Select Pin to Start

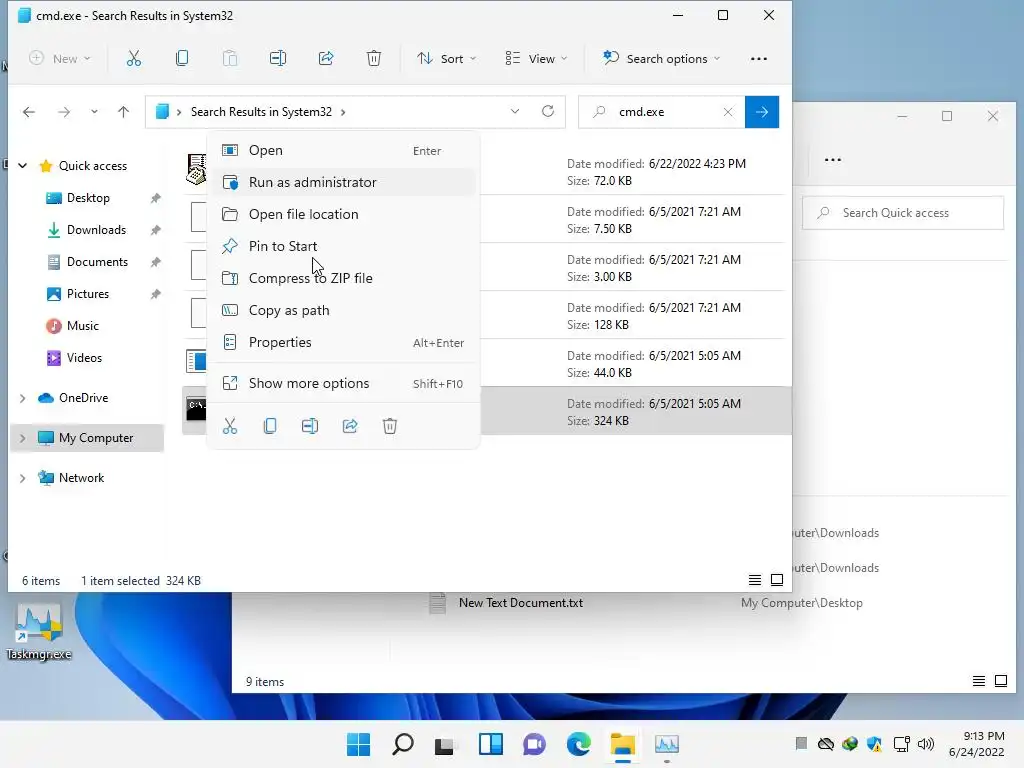point(344,246)
